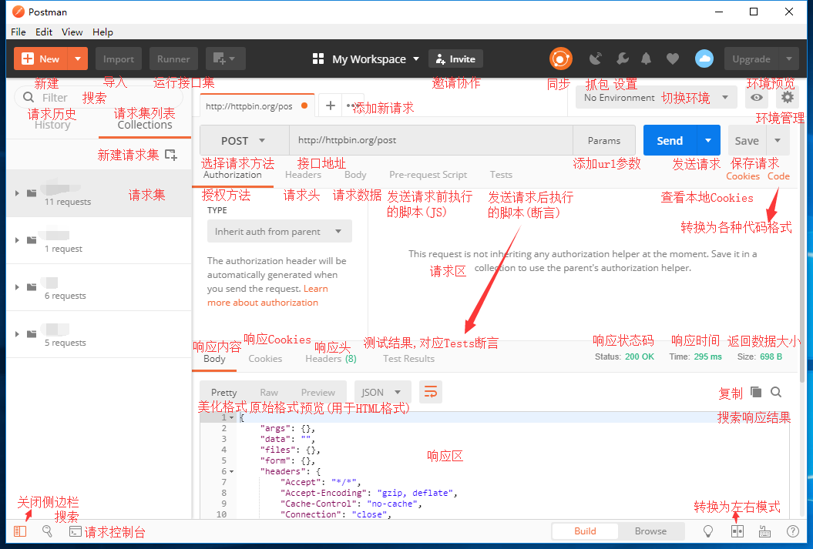
Task: Open the workspace grid icon
Action: tap(318, 59)
